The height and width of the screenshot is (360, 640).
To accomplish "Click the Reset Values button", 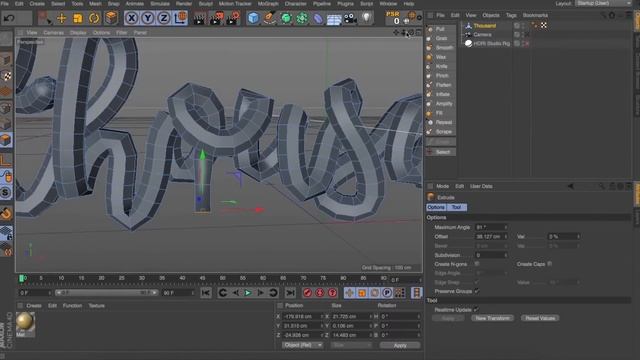I will click(540, 318).
